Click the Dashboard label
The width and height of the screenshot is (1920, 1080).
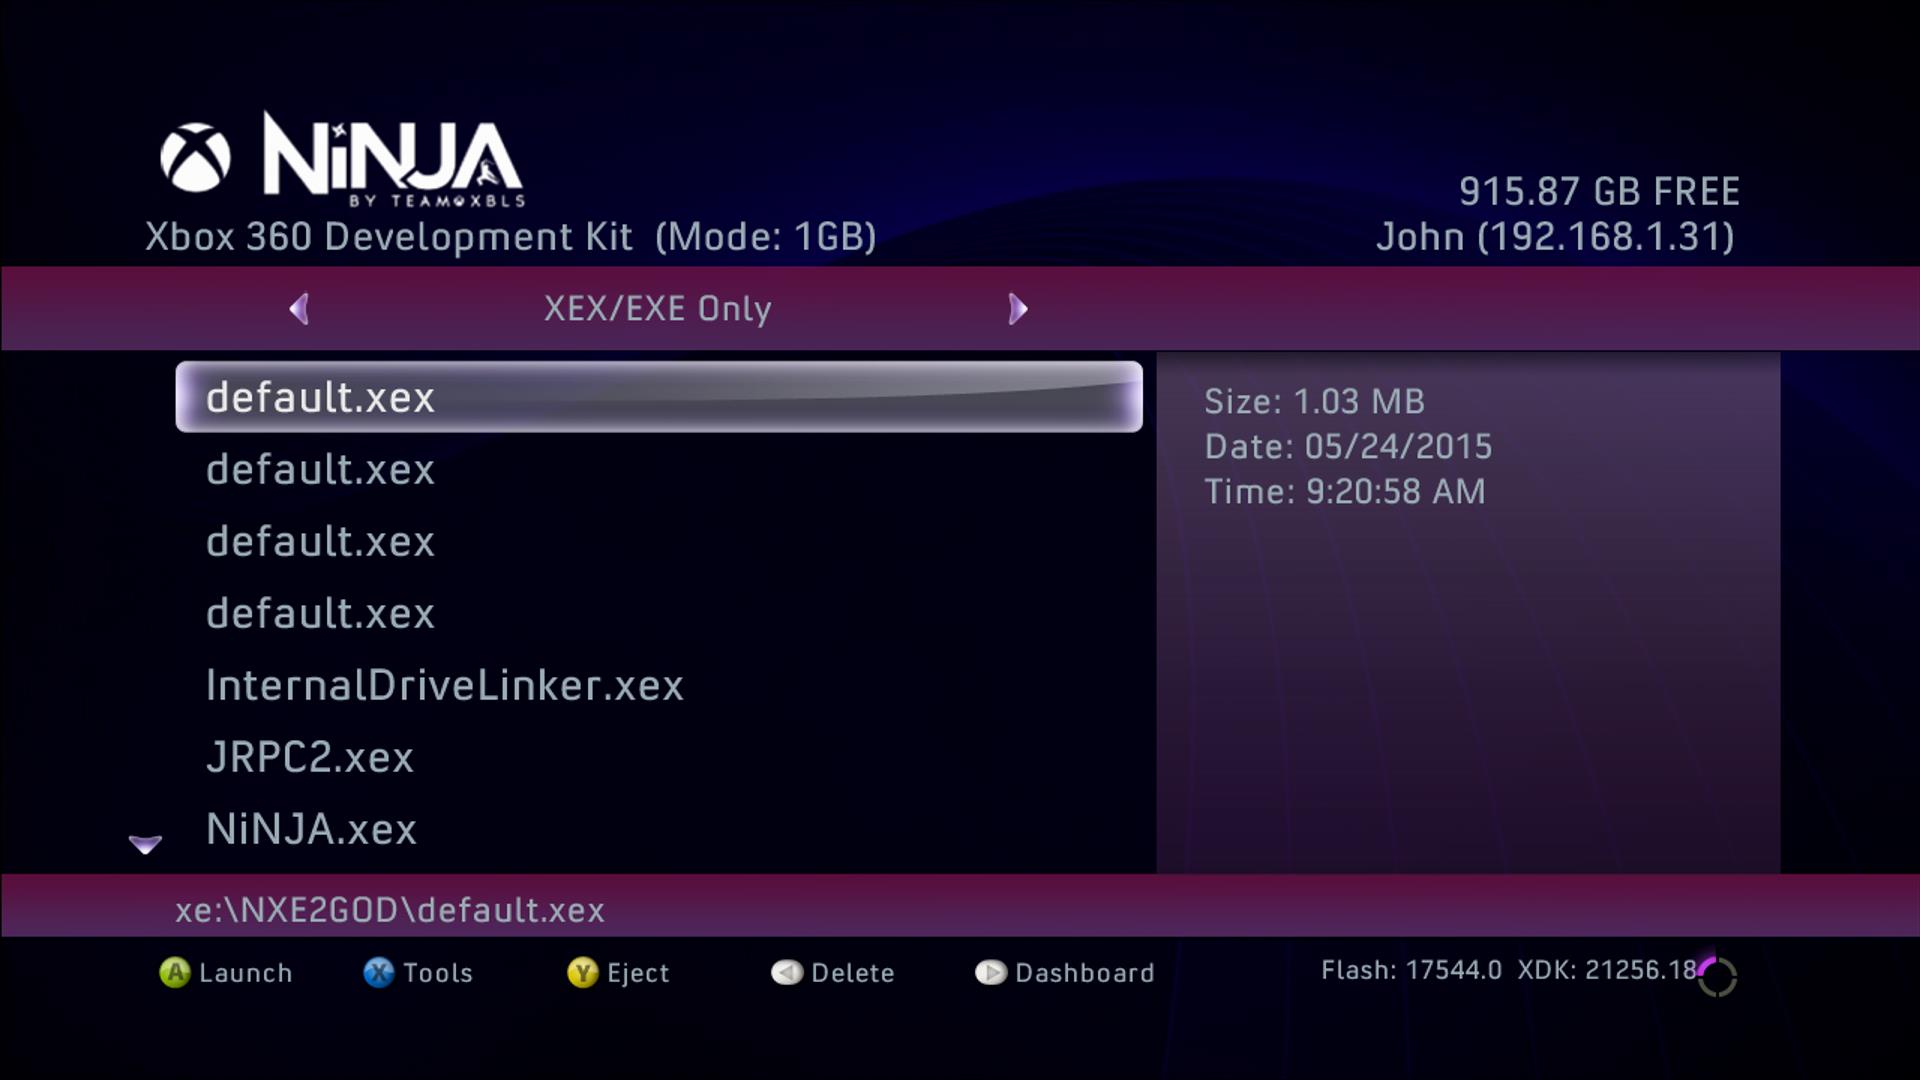[x=1085, y=973]
